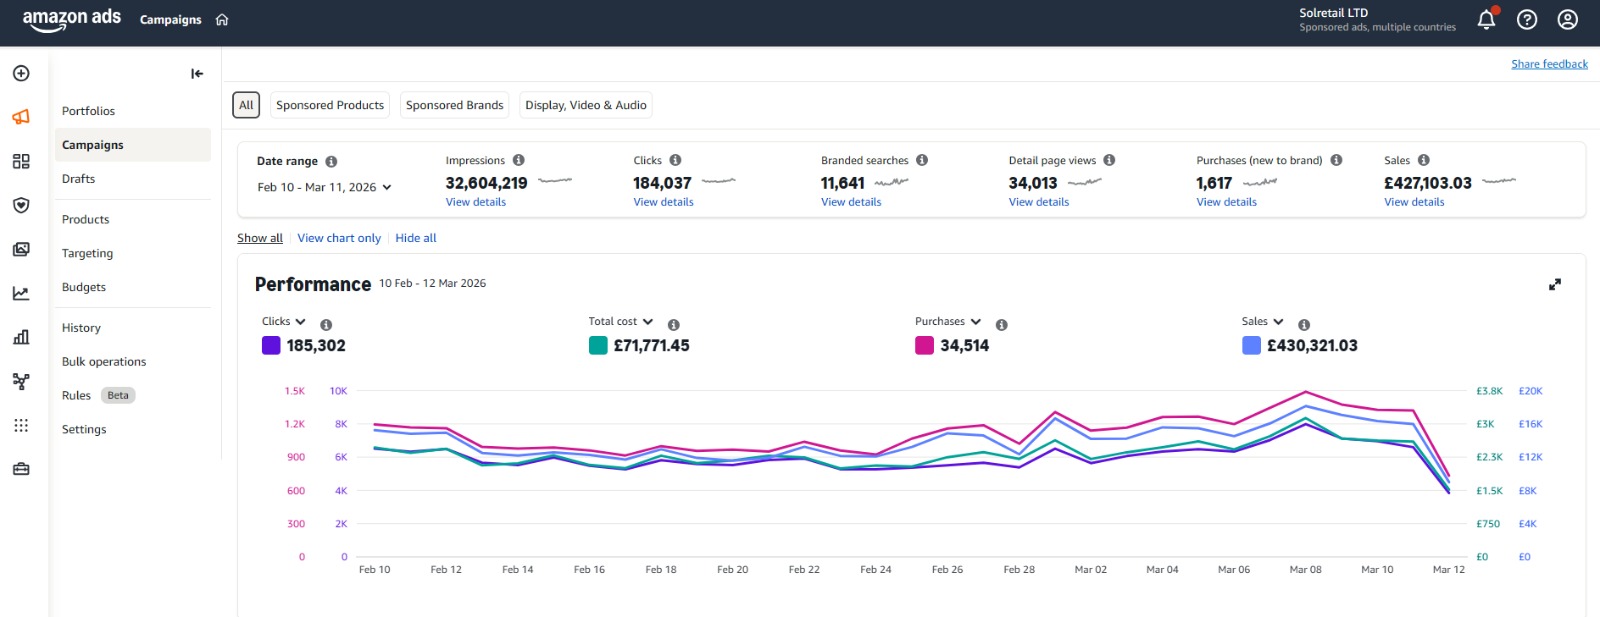This screenshot has width=1600, height=617.
Task: Click the purple Clicks color swatch
Action: coord(271,346)
